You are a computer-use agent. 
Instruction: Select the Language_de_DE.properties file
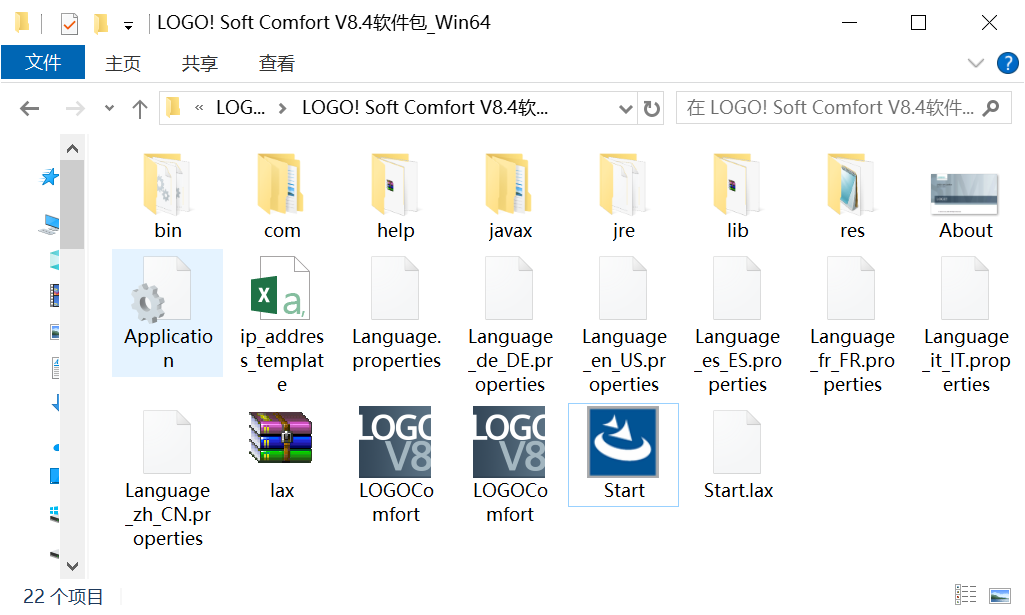click(510, 325)
